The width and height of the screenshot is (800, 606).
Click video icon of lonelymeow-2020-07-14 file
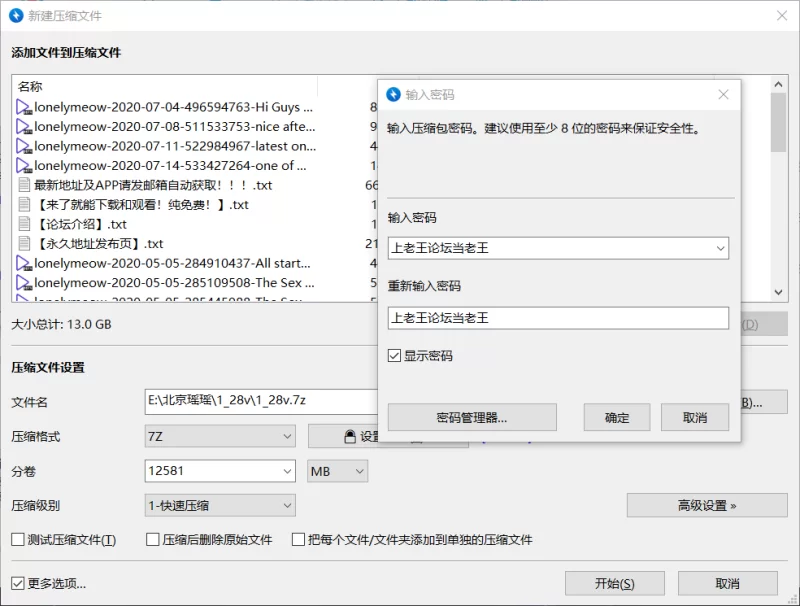24,166
